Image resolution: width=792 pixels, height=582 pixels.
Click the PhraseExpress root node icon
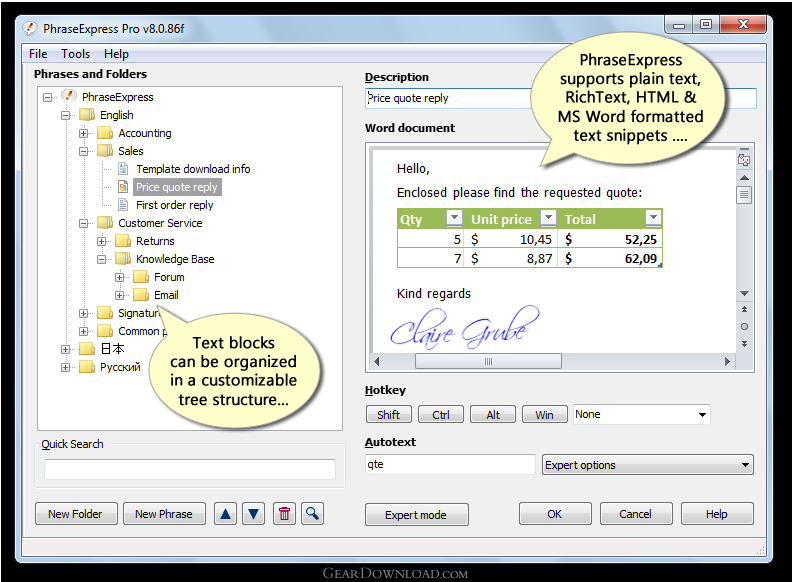69,96
